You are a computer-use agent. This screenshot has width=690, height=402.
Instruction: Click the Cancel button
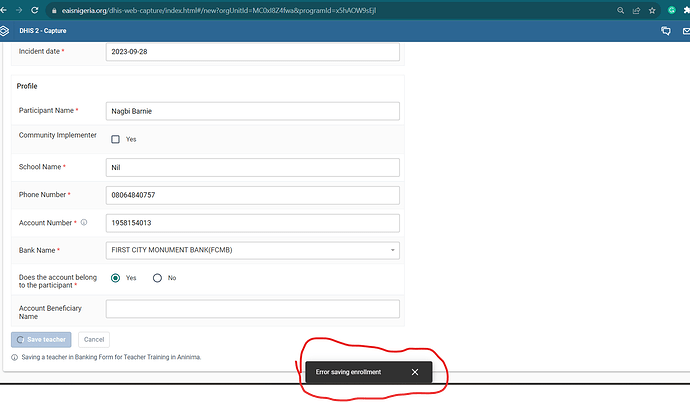tap(93, 339)
